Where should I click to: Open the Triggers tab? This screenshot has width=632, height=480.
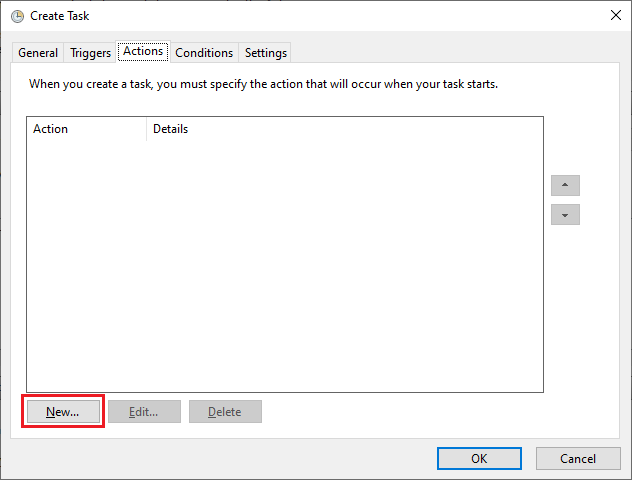tap(90, 53)
